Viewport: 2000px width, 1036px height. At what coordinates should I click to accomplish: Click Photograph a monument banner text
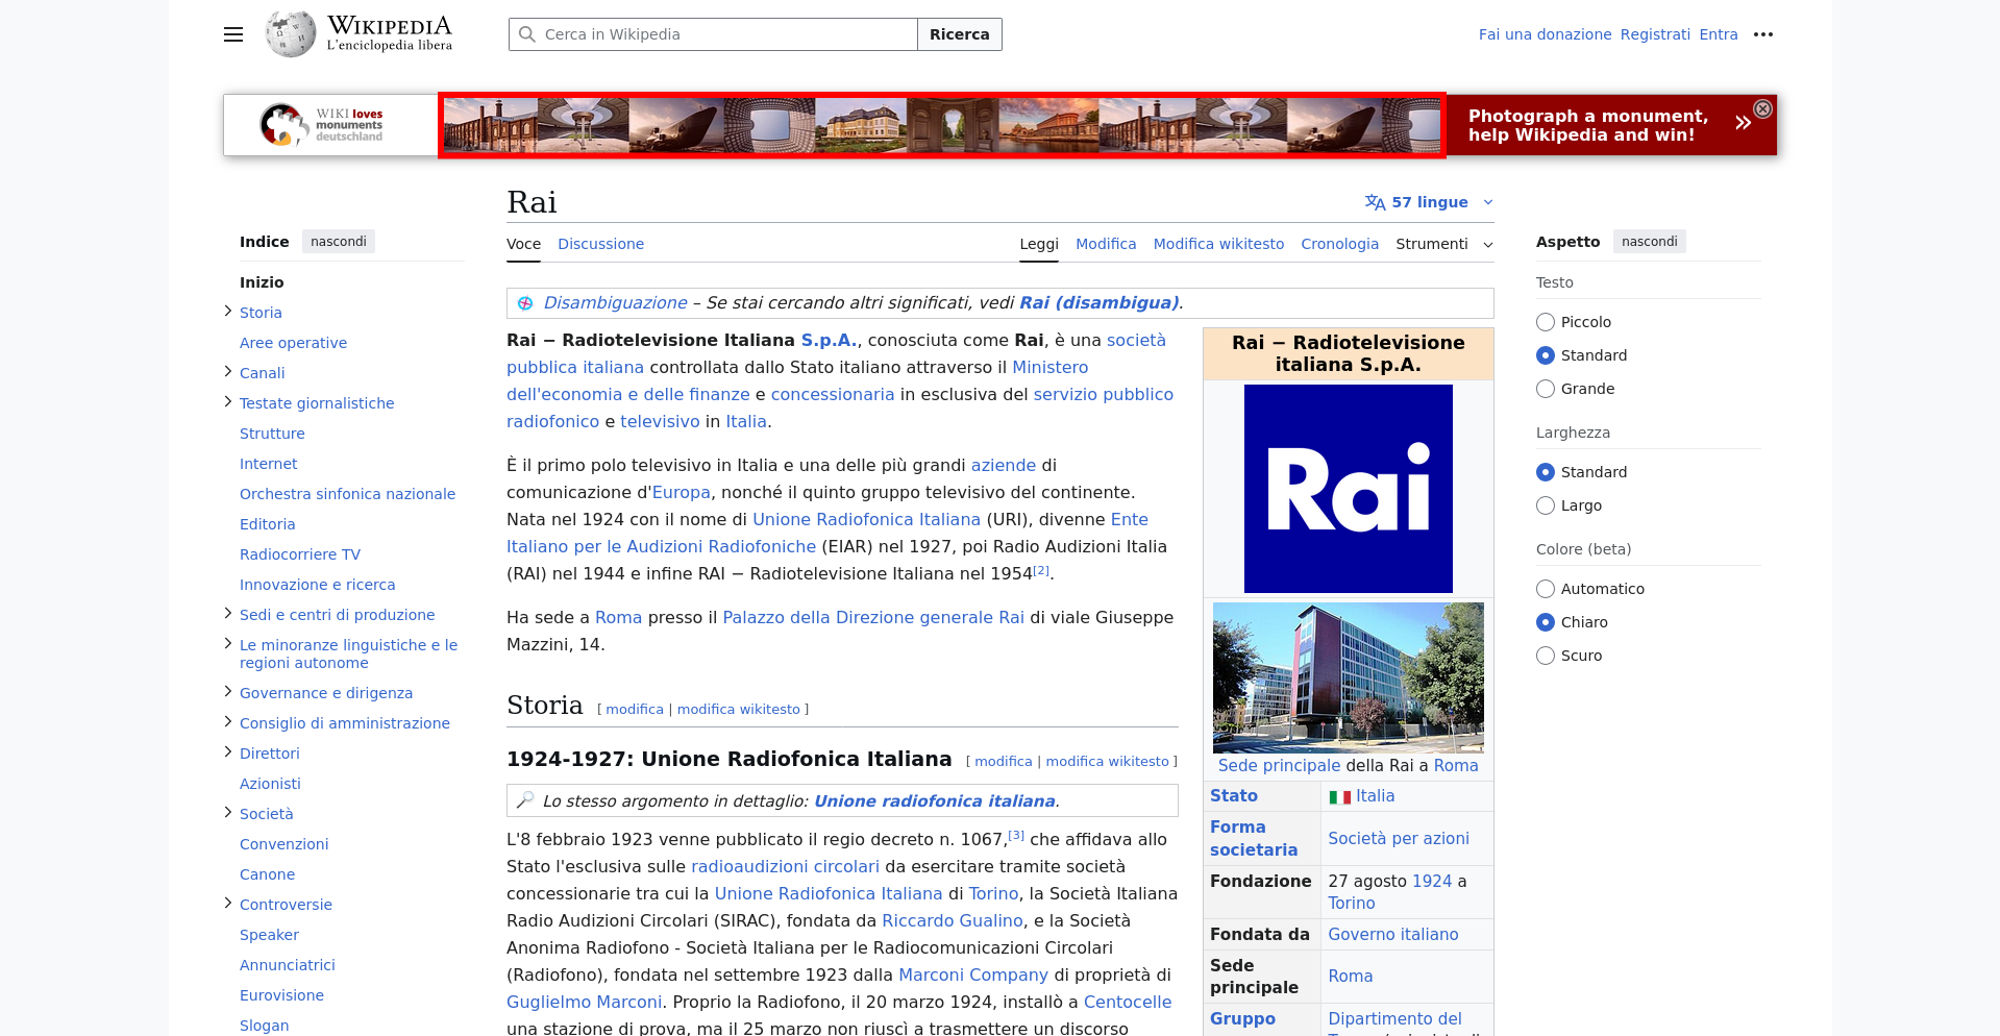coord(1587,125)
